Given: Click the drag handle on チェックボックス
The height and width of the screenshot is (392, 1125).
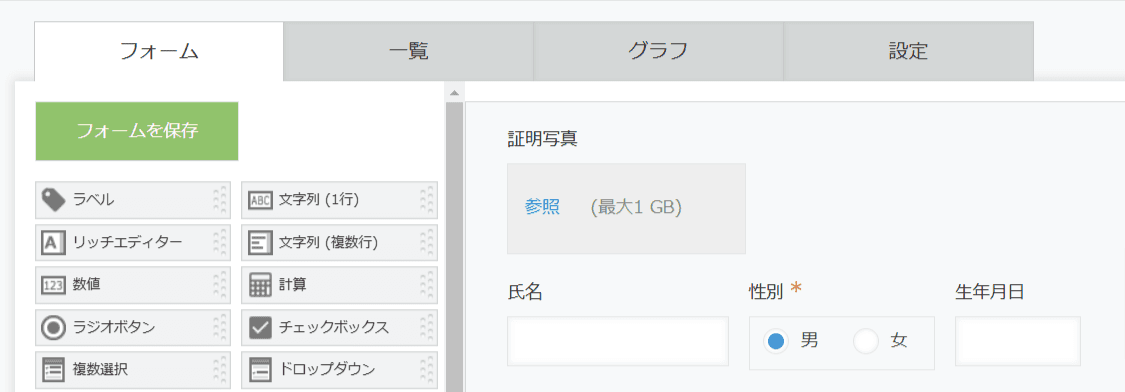Looking at the screenshot, I should pyautogui.click(x=427, y=327).
